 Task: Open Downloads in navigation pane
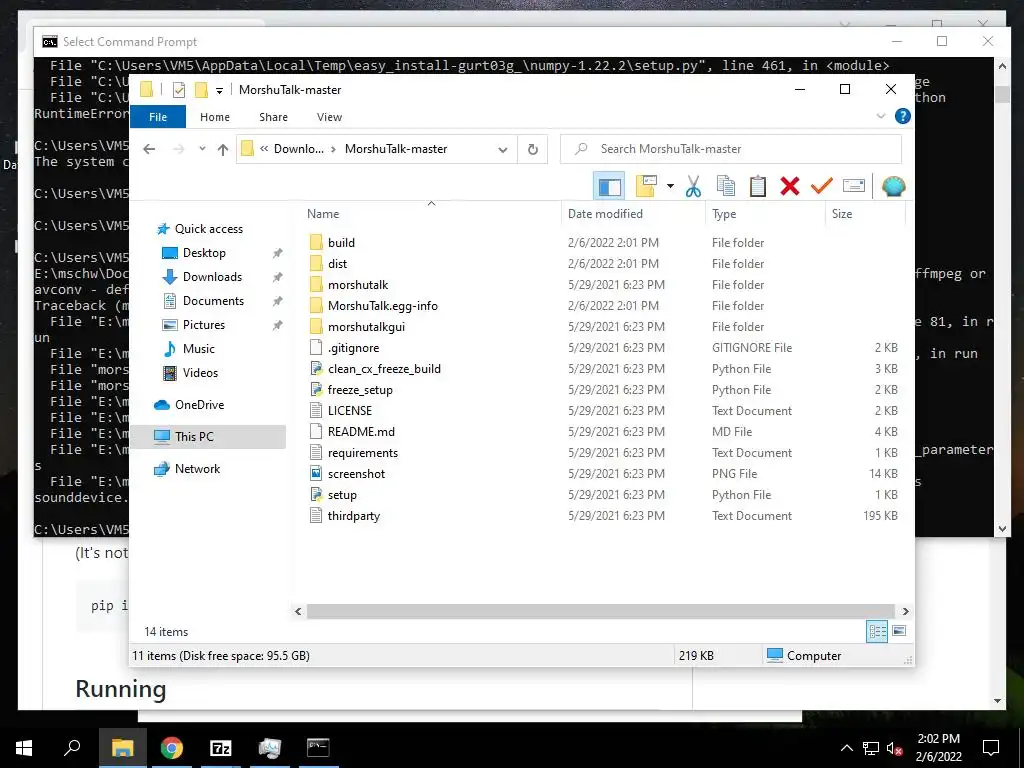[212, 277]
